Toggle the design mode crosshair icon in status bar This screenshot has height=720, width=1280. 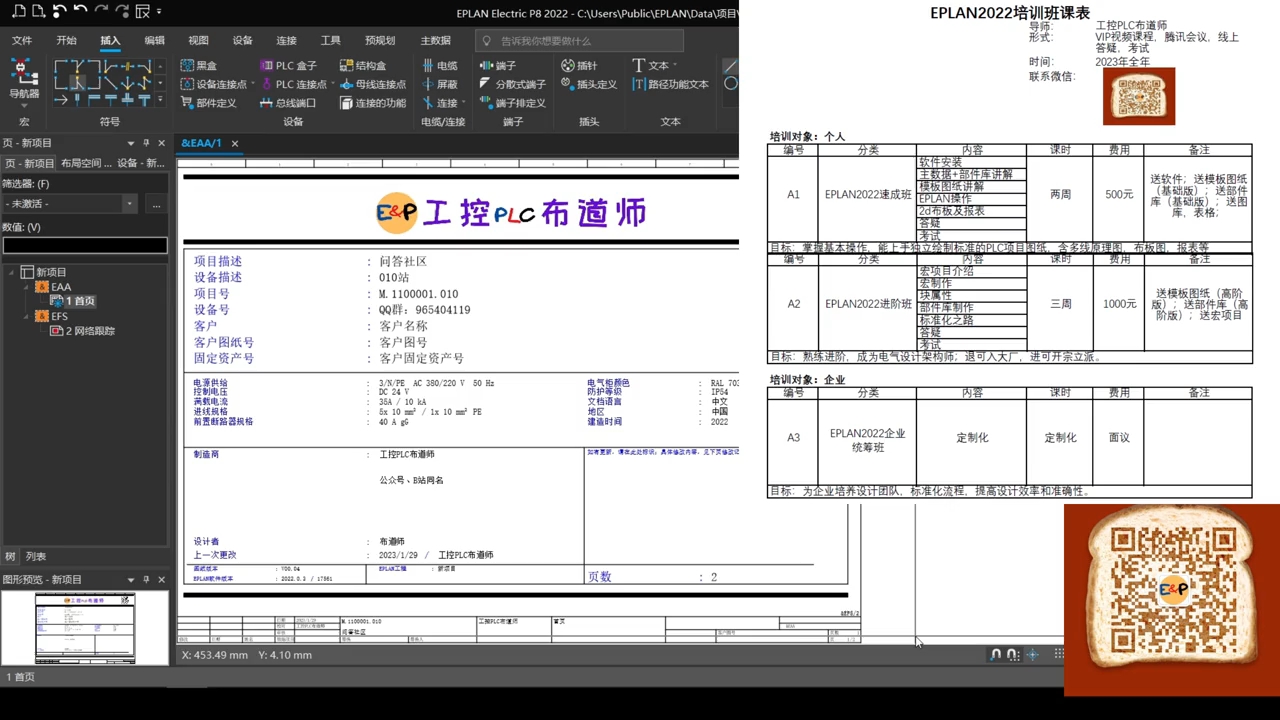(1033, 655)
